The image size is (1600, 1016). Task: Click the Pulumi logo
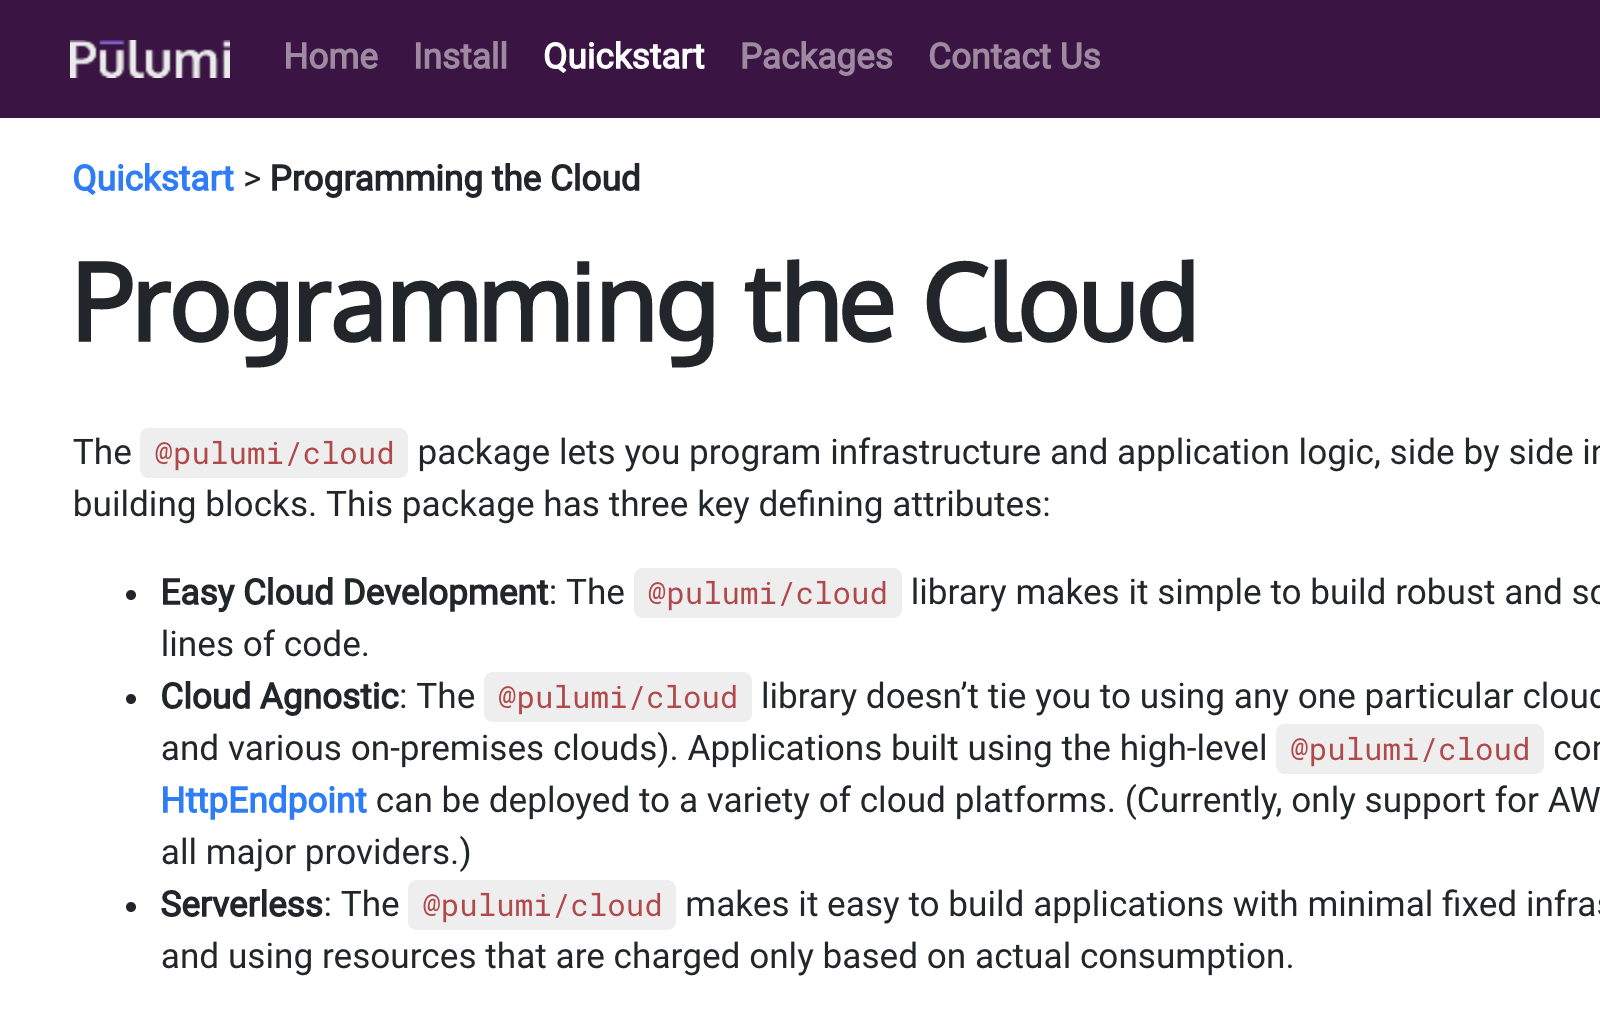coord(150,59)
